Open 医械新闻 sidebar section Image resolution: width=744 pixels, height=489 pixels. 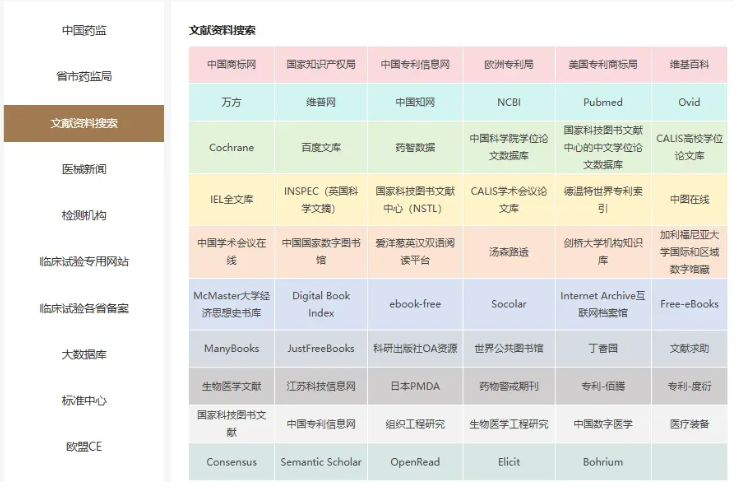click(85, 171)
